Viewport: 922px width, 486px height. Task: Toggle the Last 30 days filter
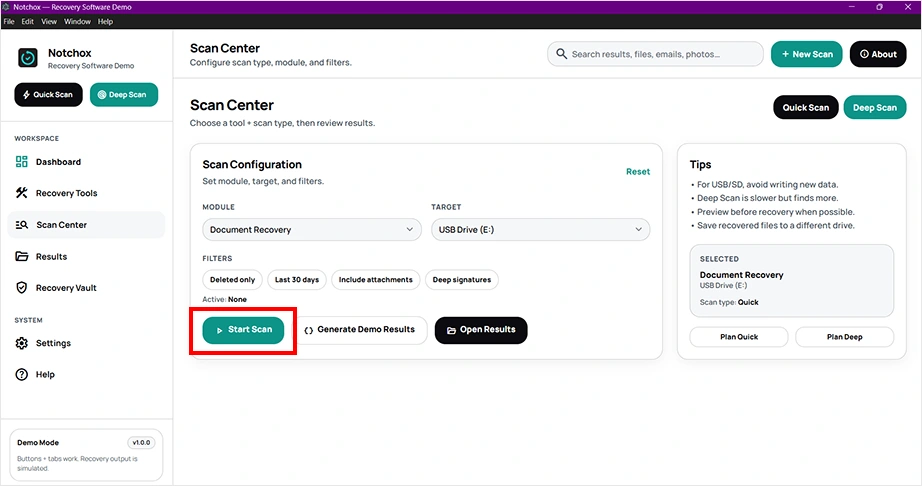tap(297, 280)
